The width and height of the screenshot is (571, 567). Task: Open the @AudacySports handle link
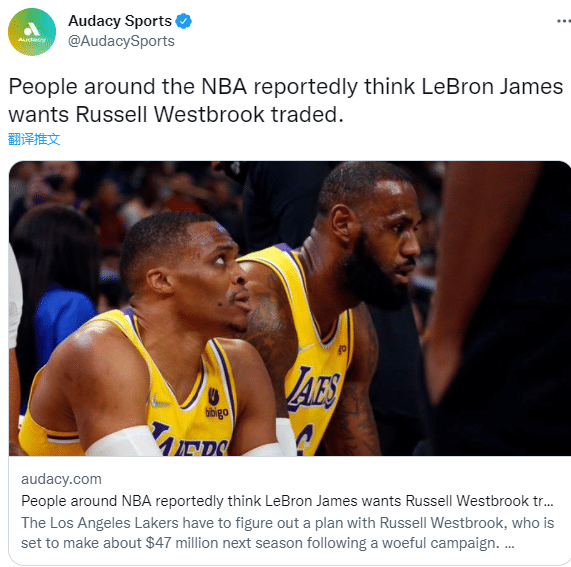(121, 41)
